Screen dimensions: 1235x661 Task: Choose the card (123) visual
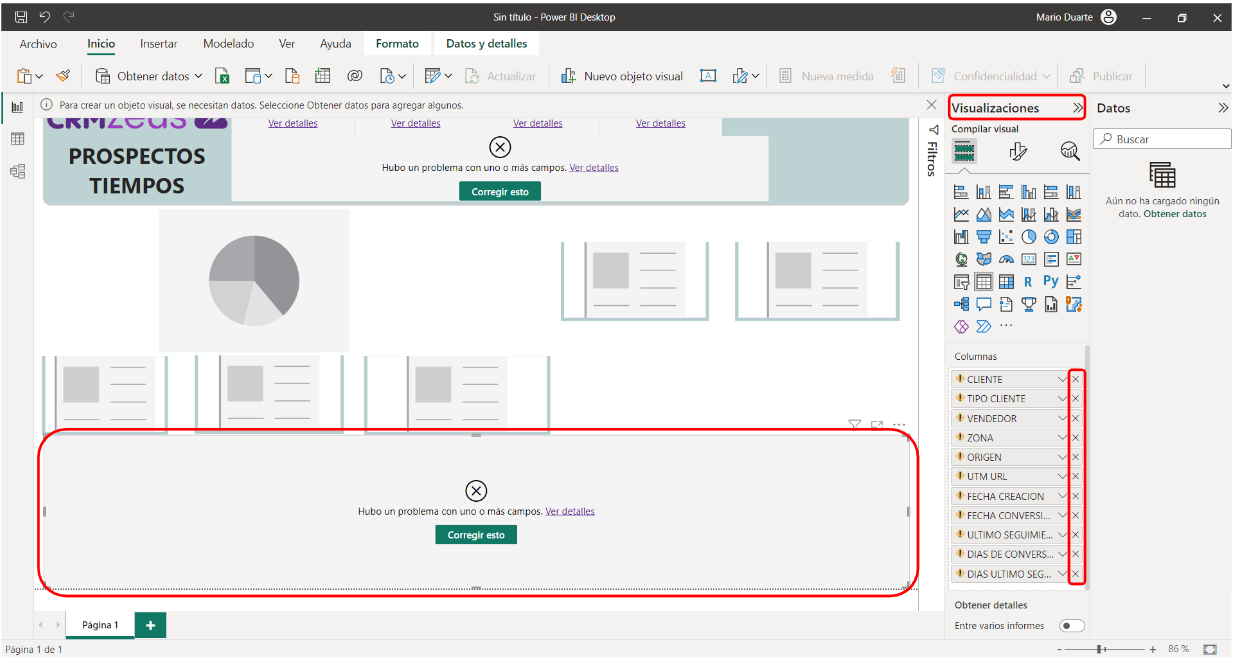tap(1029, 259)
